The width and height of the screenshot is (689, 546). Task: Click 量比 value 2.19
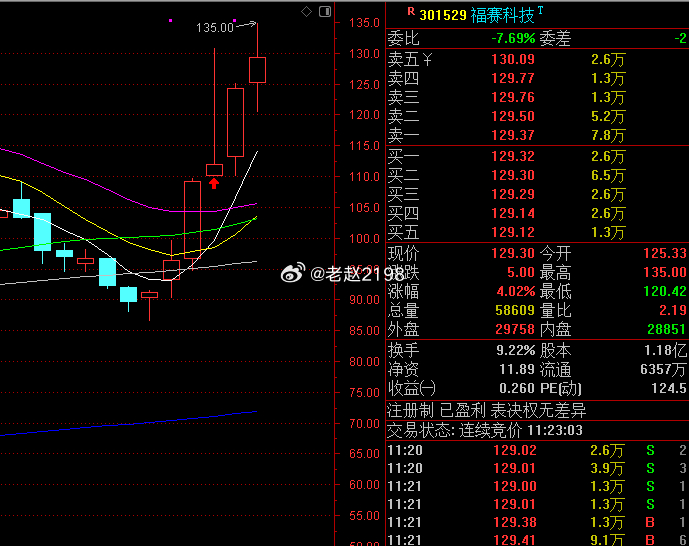[673, 311]
